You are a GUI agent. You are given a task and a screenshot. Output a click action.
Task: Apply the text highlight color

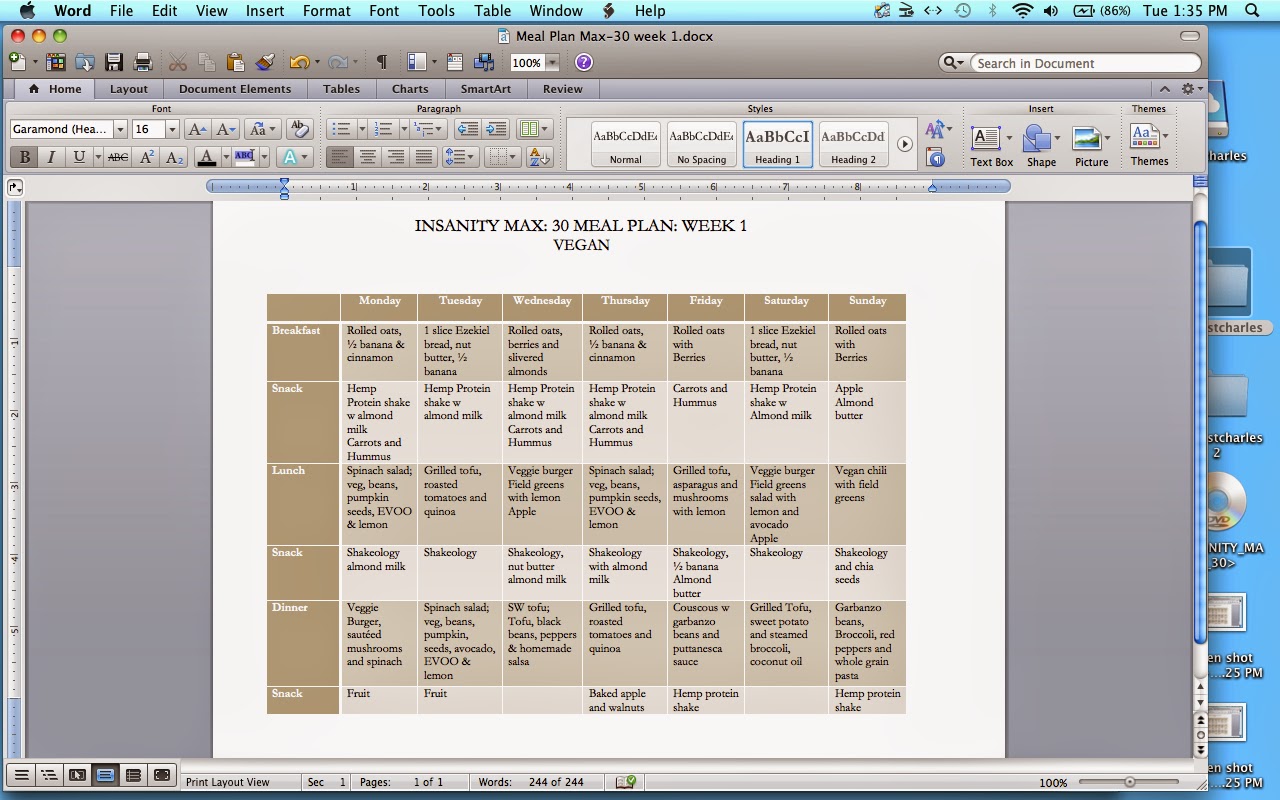coord(245,157)
